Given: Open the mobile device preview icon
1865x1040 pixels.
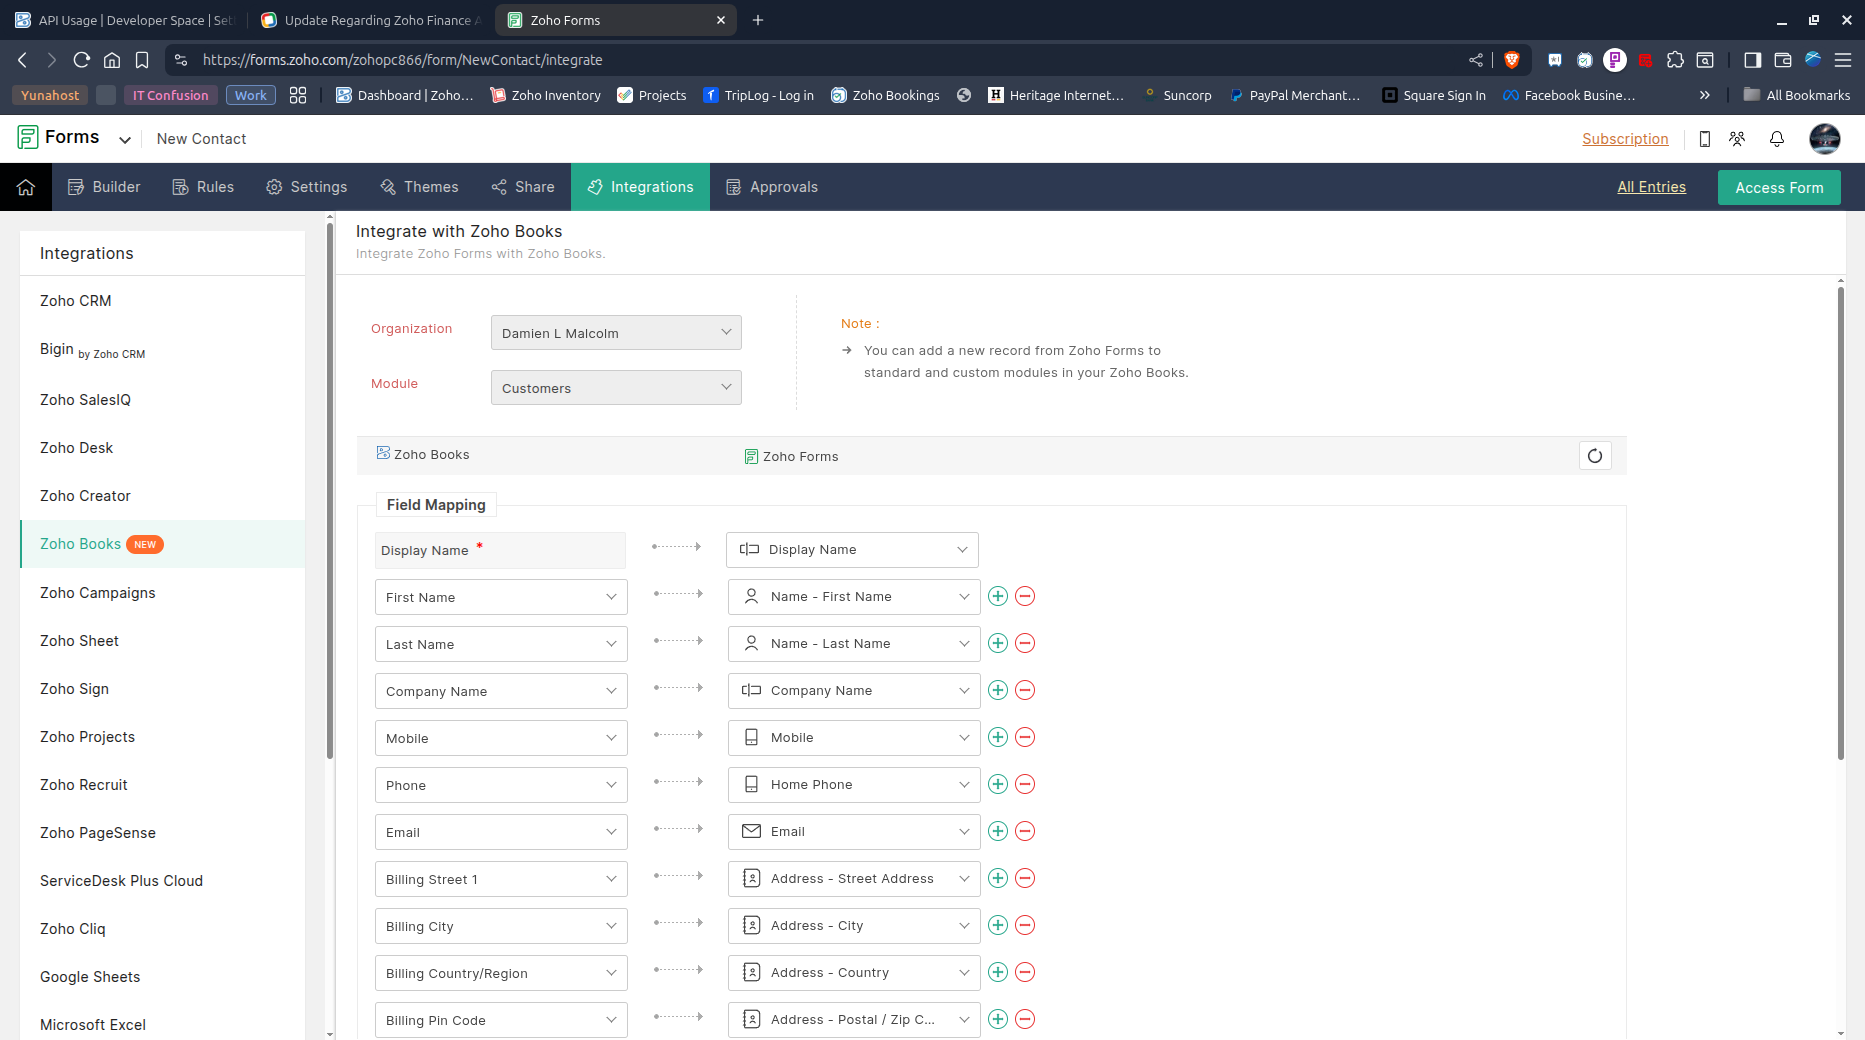Looking at the screenshot, I should coord(1705,139).
